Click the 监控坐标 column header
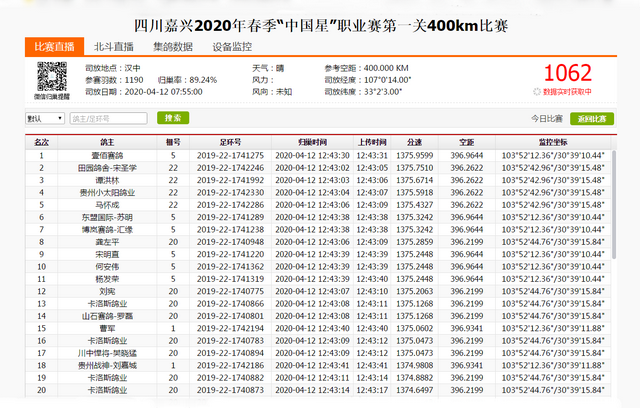This screenshot has width=640, height=408. [553, 143]
